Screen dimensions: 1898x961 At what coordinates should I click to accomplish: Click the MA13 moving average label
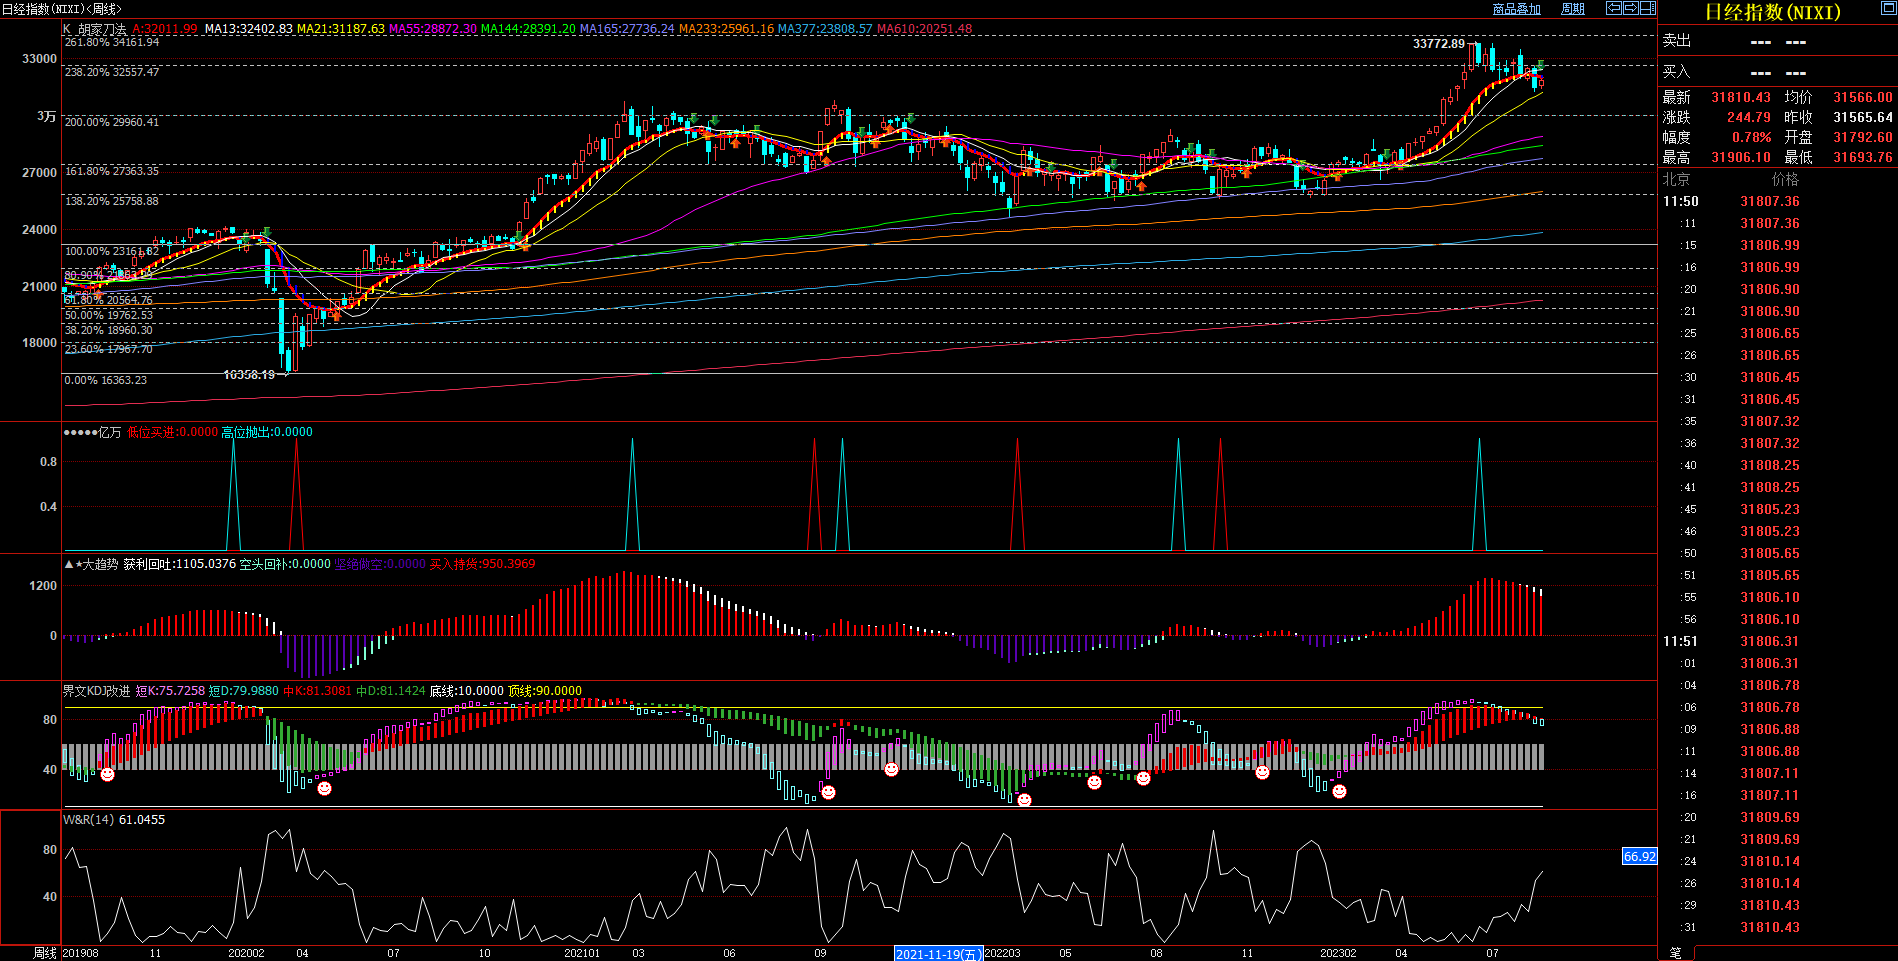pyautogui.click(x=248, y=29)
